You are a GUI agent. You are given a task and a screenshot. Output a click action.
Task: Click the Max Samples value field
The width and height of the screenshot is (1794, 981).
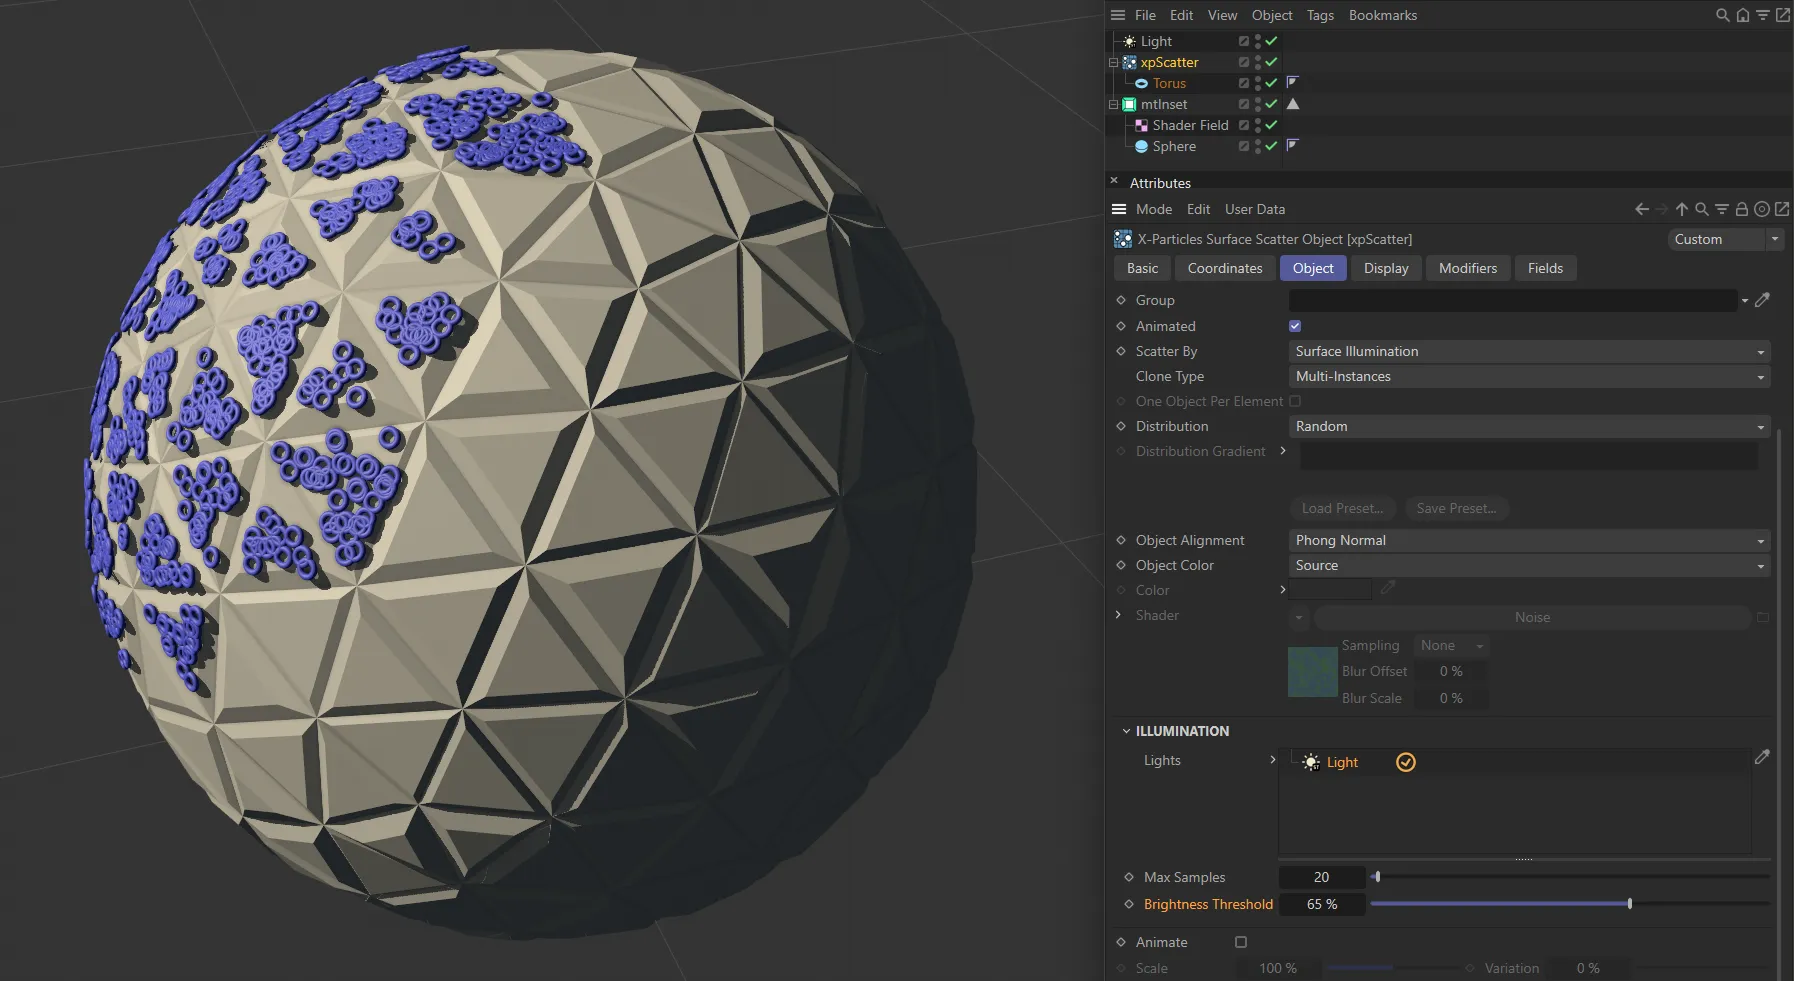pyautogui.click(x=1322, y=877)
